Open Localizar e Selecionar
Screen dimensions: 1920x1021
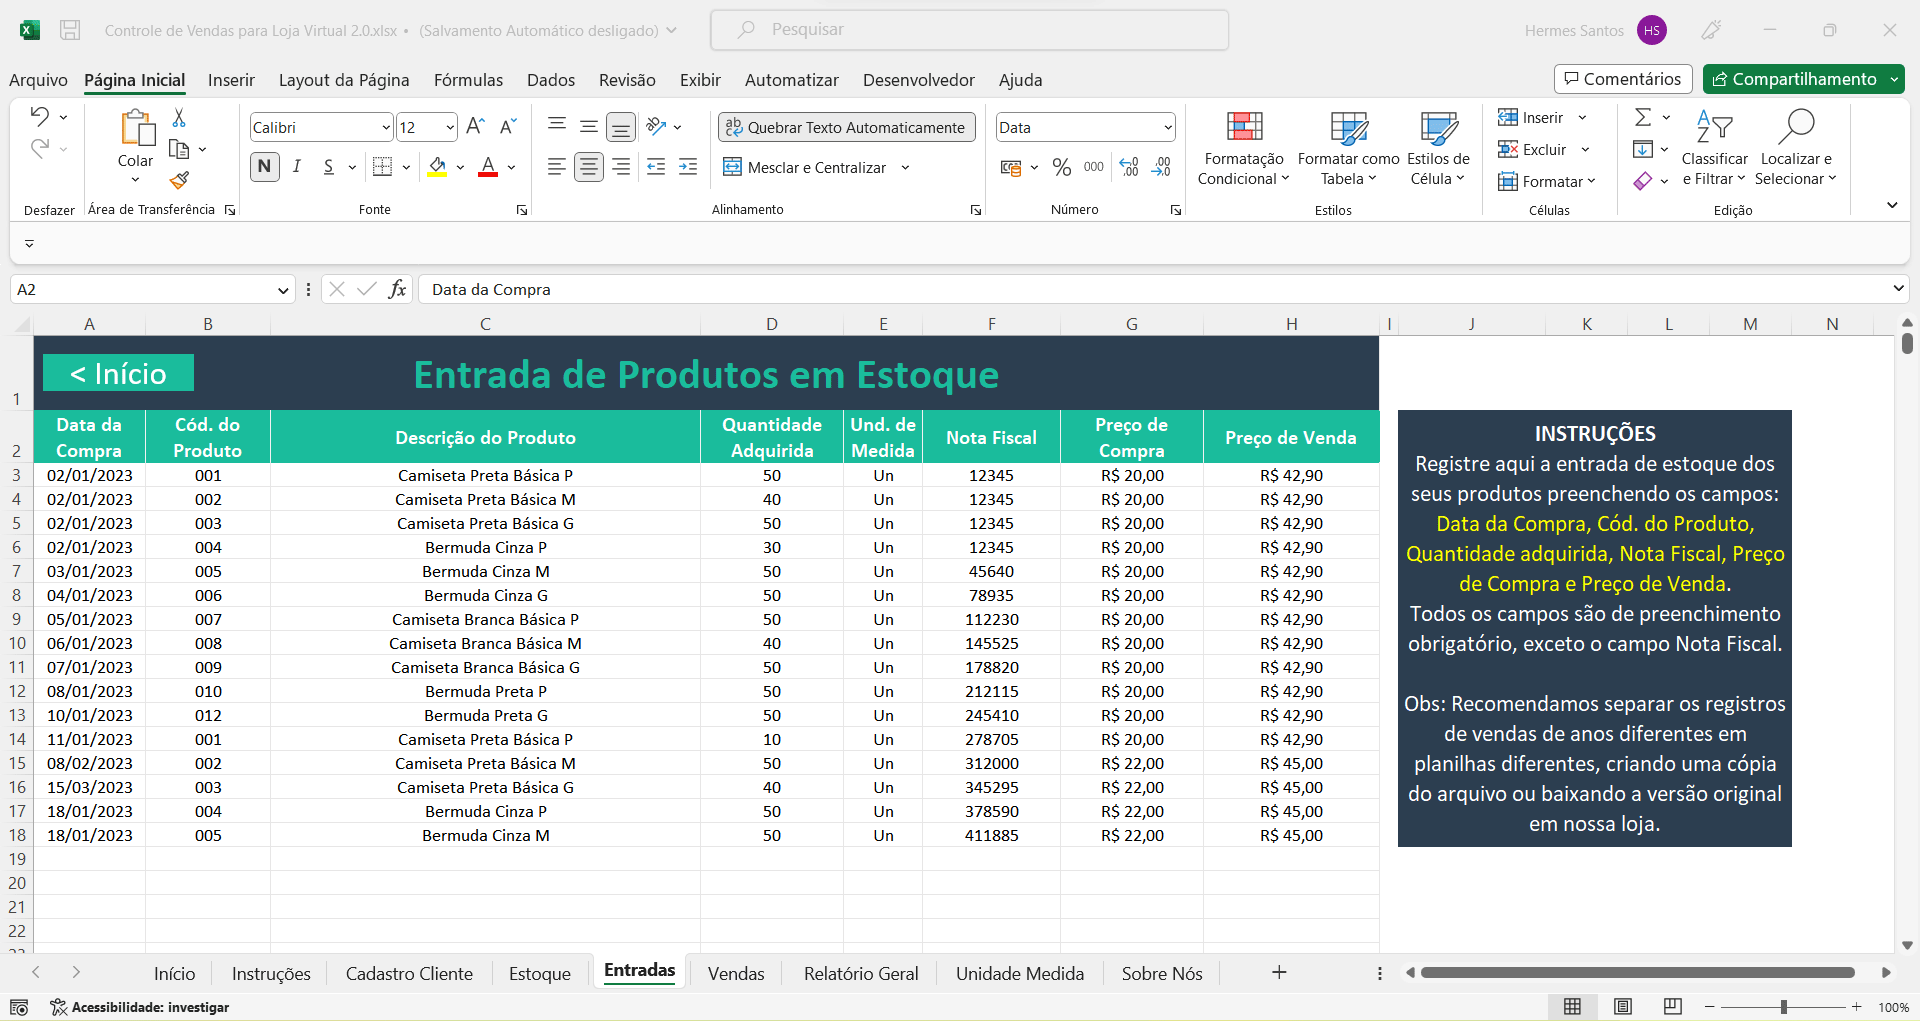(1796, 148)
